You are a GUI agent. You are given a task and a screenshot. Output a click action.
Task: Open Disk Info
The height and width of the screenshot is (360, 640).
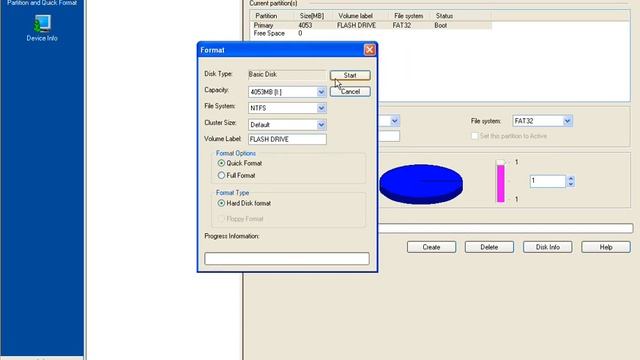point(548,247)
